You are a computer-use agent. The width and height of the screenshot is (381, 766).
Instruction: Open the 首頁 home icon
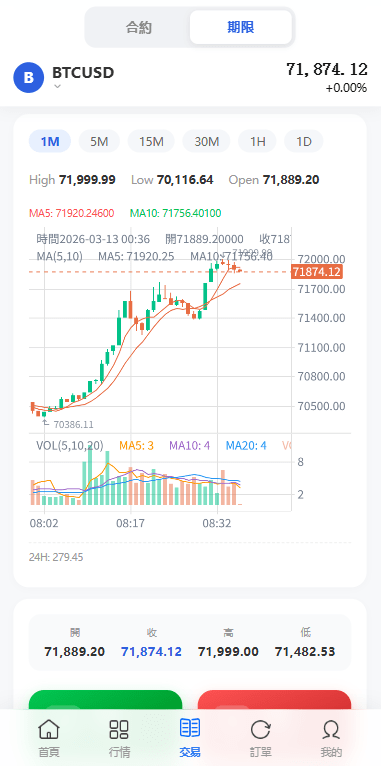click(x=49, y=730)
